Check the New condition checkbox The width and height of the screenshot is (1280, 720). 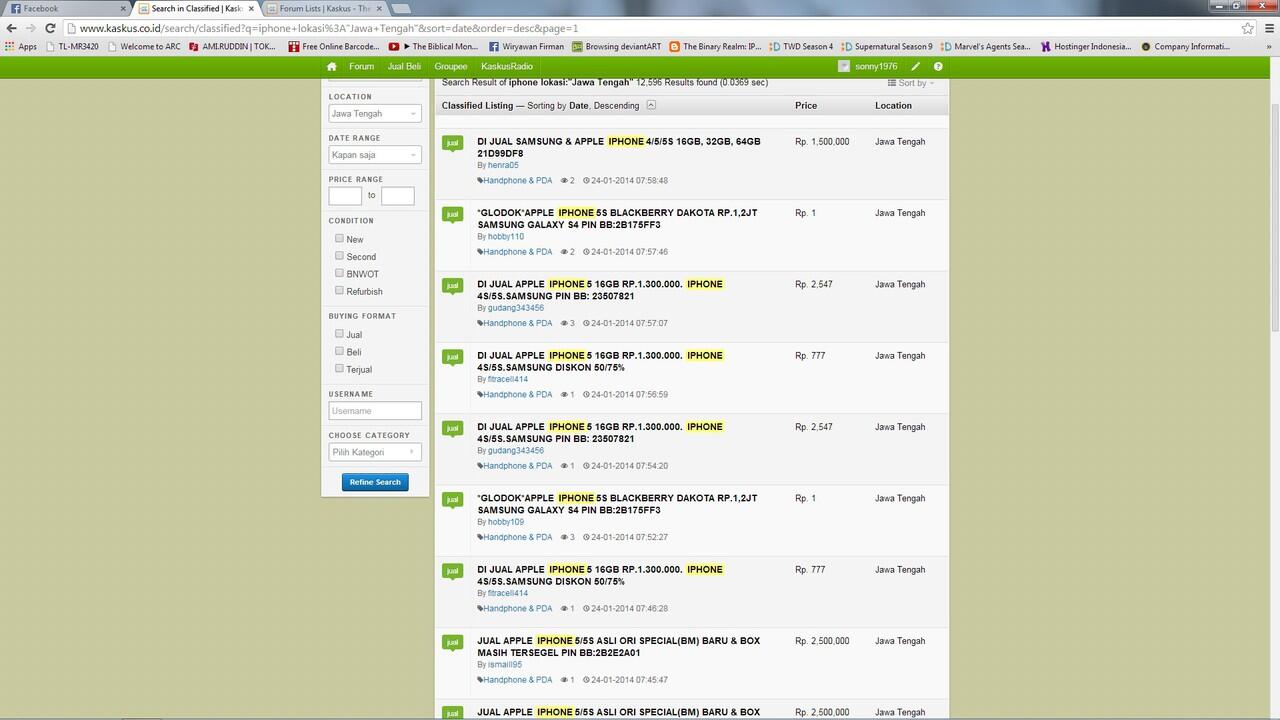(x=339, y=238)
